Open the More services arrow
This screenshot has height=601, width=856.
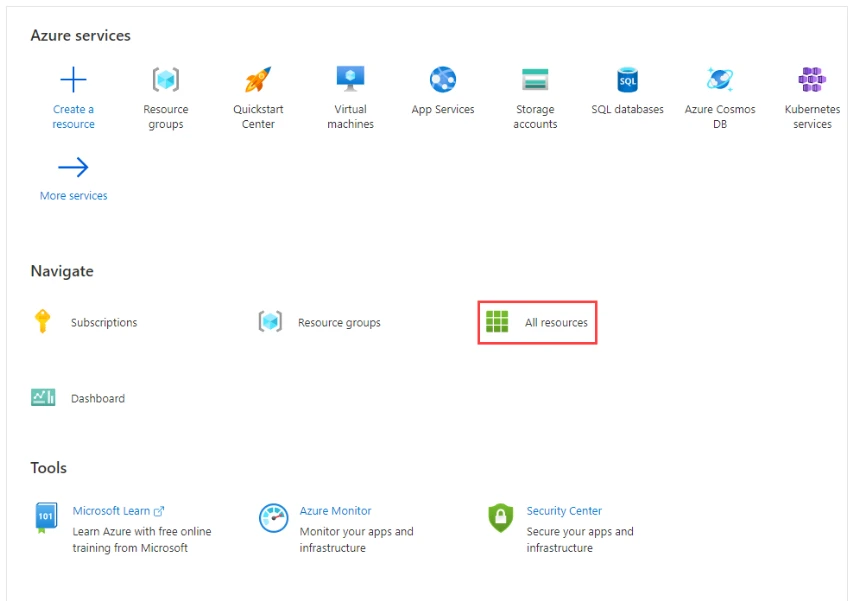click(73, 168)
